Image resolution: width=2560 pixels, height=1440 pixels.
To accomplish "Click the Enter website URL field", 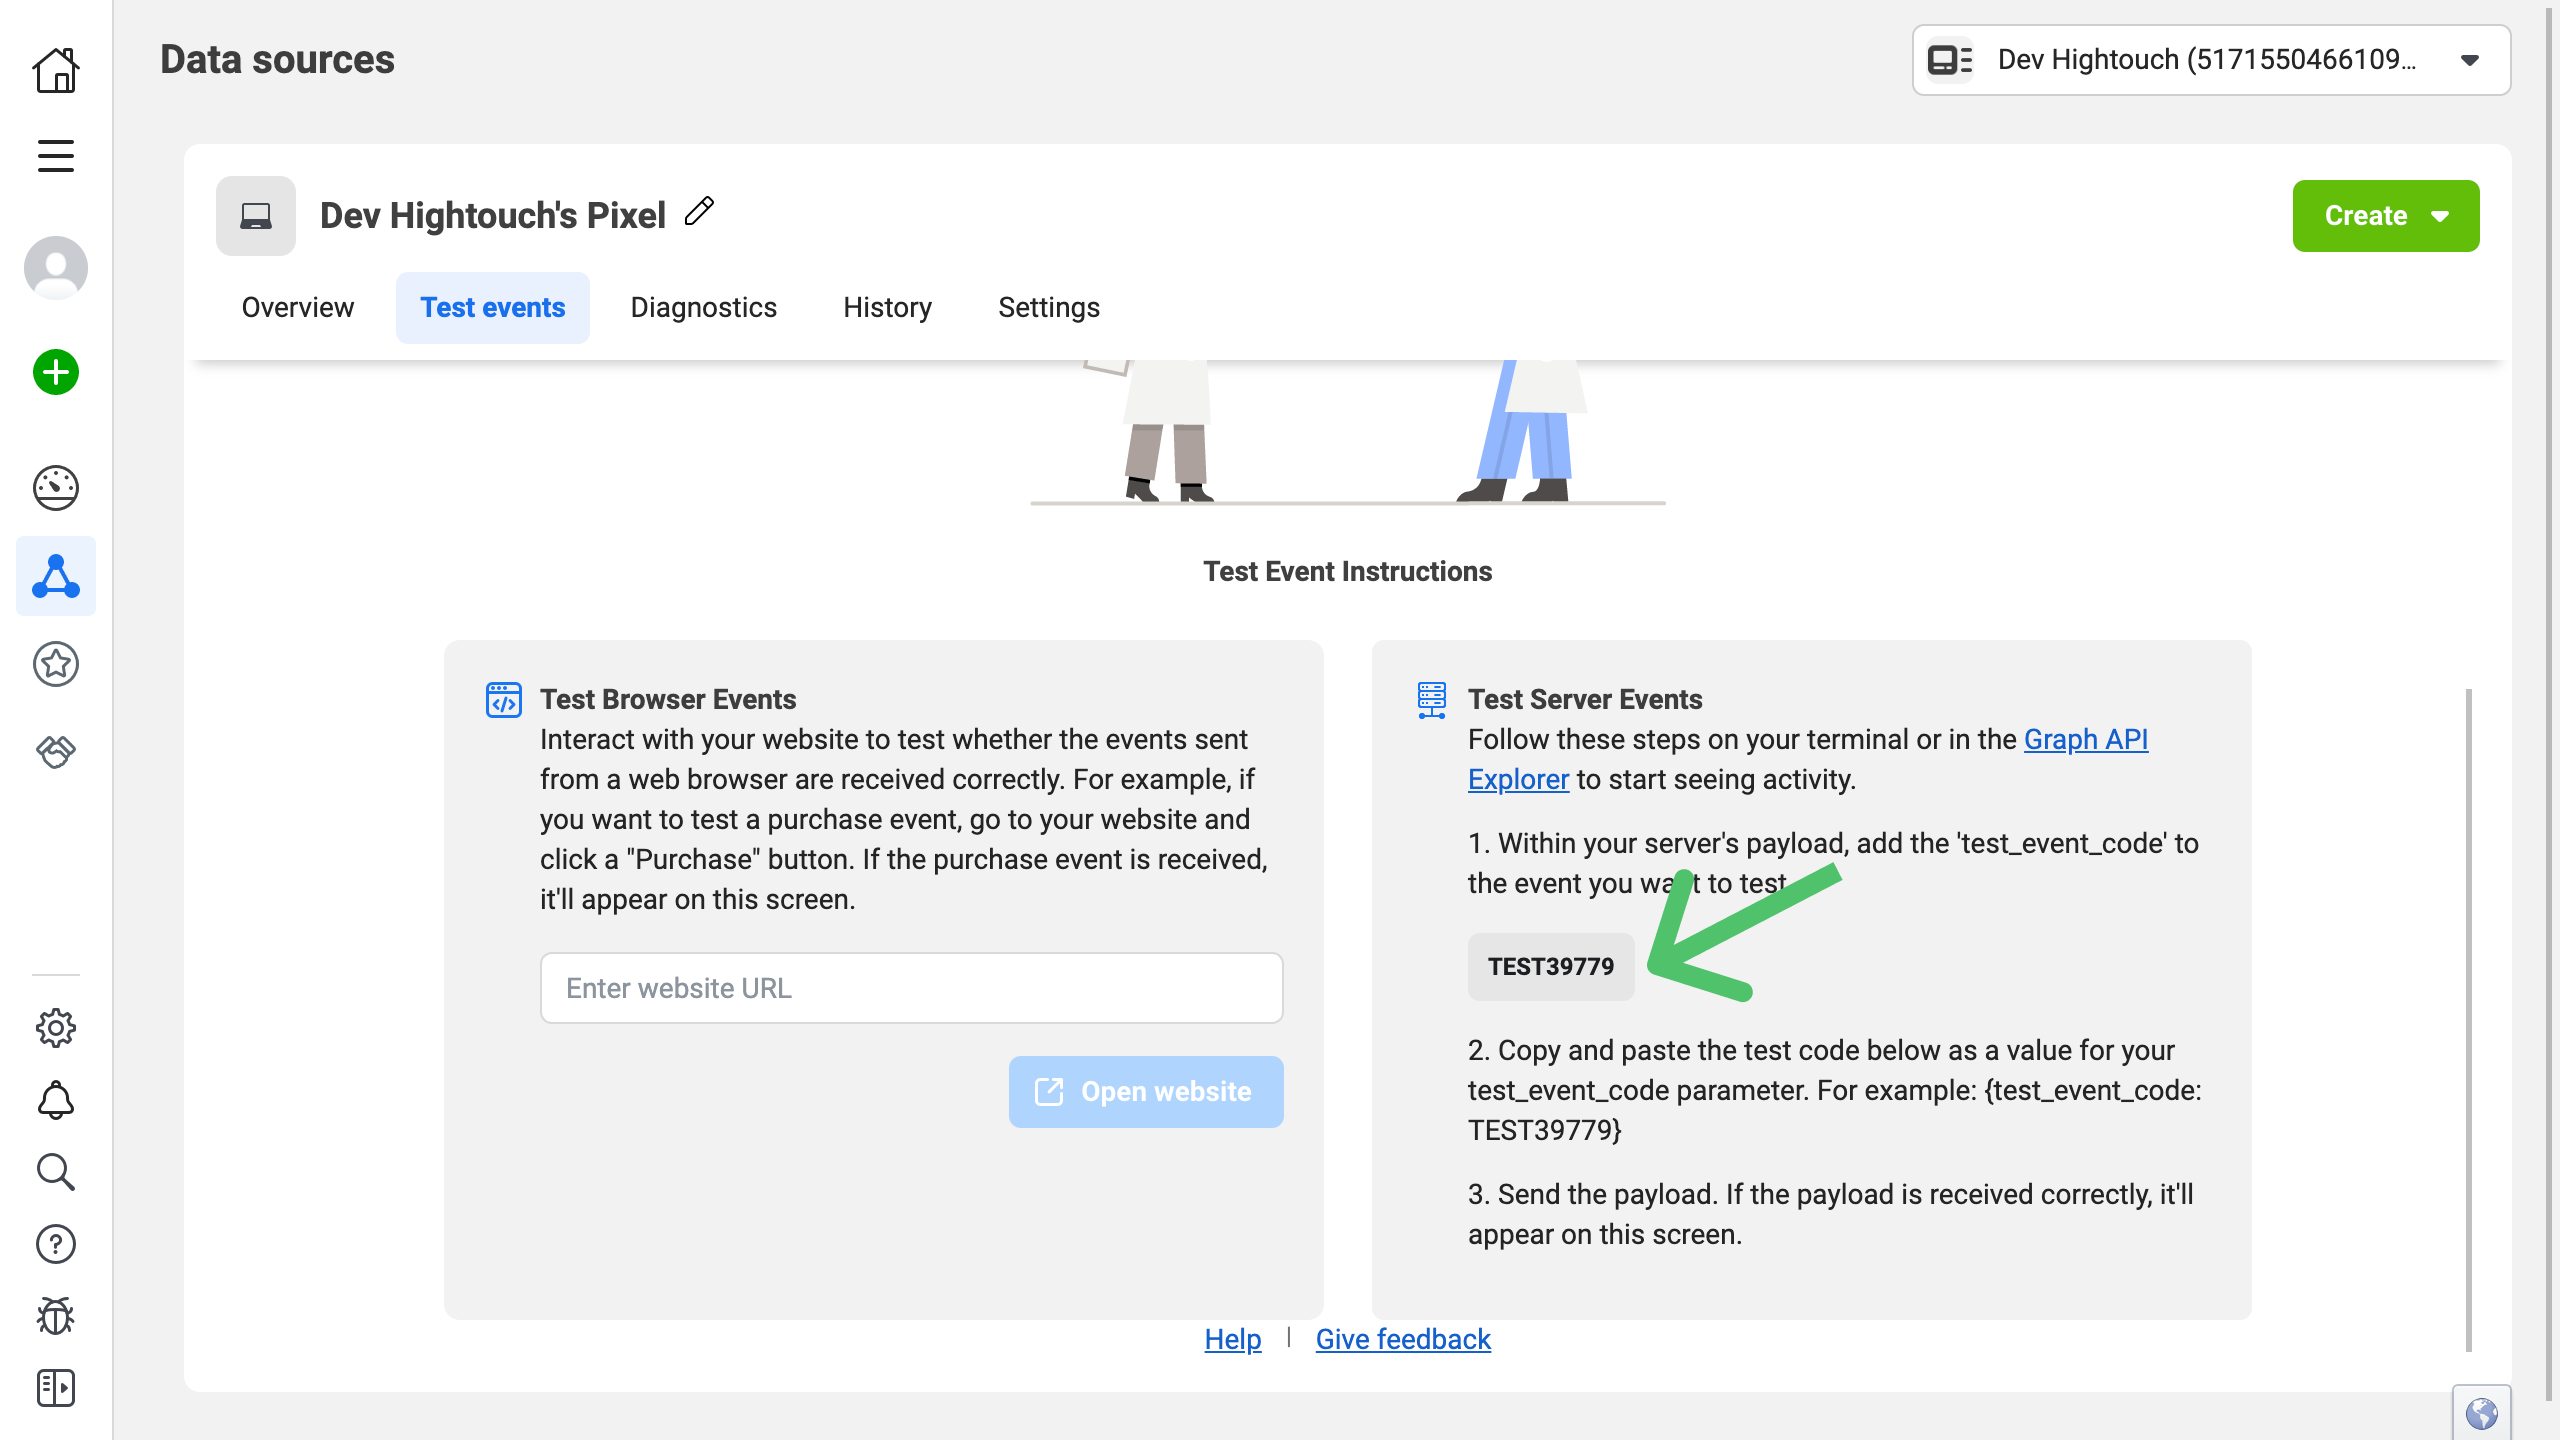I will (x=910, y=988).
